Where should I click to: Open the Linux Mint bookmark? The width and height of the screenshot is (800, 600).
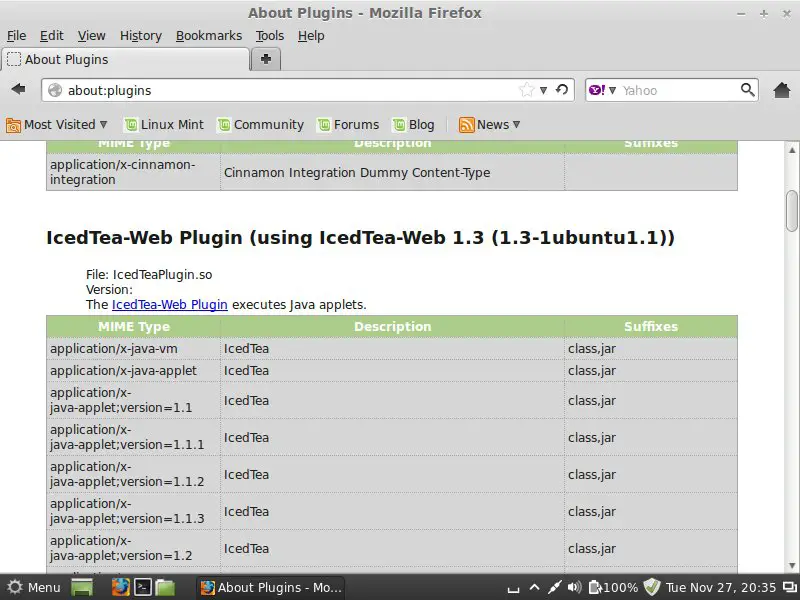(164, 124)
